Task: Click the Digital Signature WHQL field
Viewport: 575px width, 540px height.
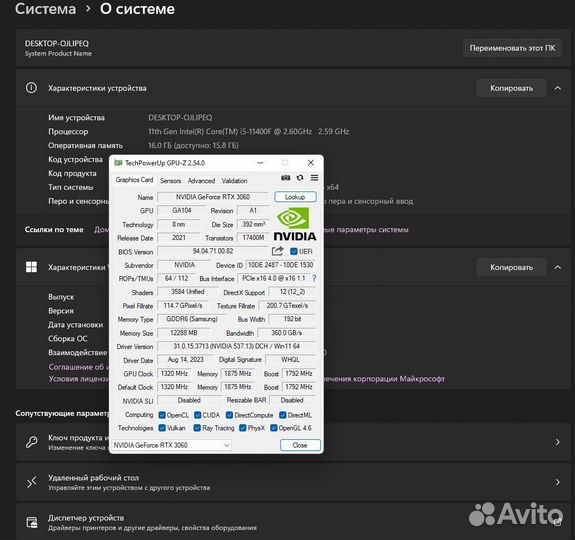Action: tap(290, 360)
